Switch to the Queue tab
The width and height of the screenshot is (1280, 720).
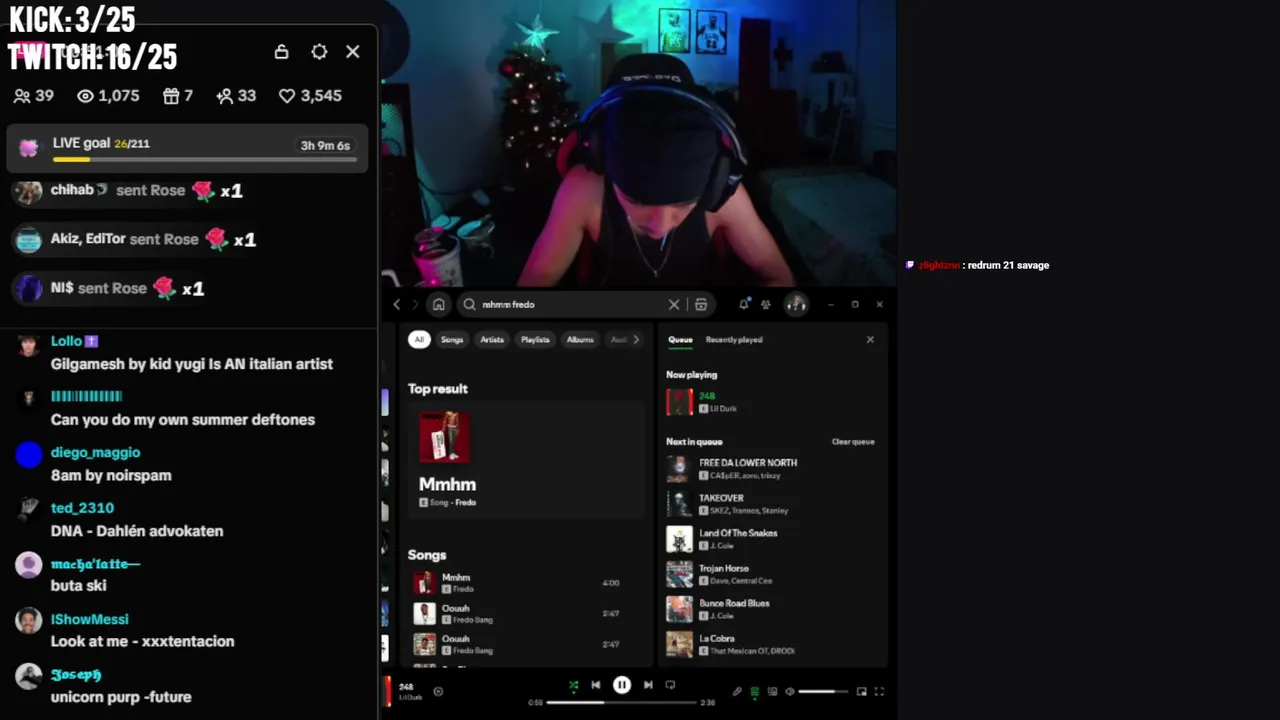tap(680, 339)
